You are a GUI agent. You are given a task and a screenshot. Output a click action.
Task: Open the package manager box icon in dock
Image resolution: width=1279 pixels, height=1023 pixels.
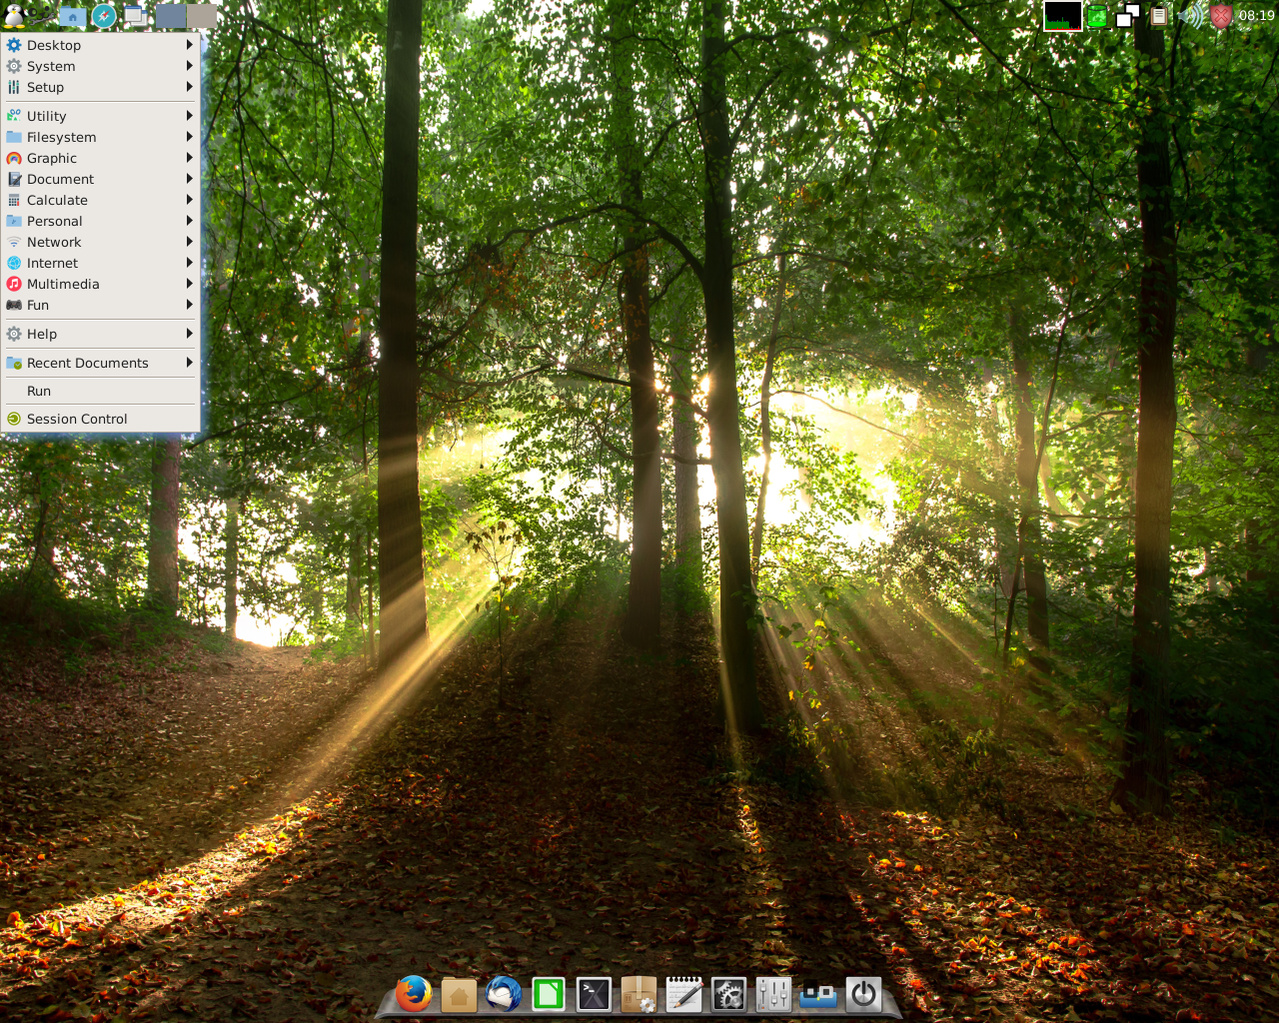pos(638,994)
